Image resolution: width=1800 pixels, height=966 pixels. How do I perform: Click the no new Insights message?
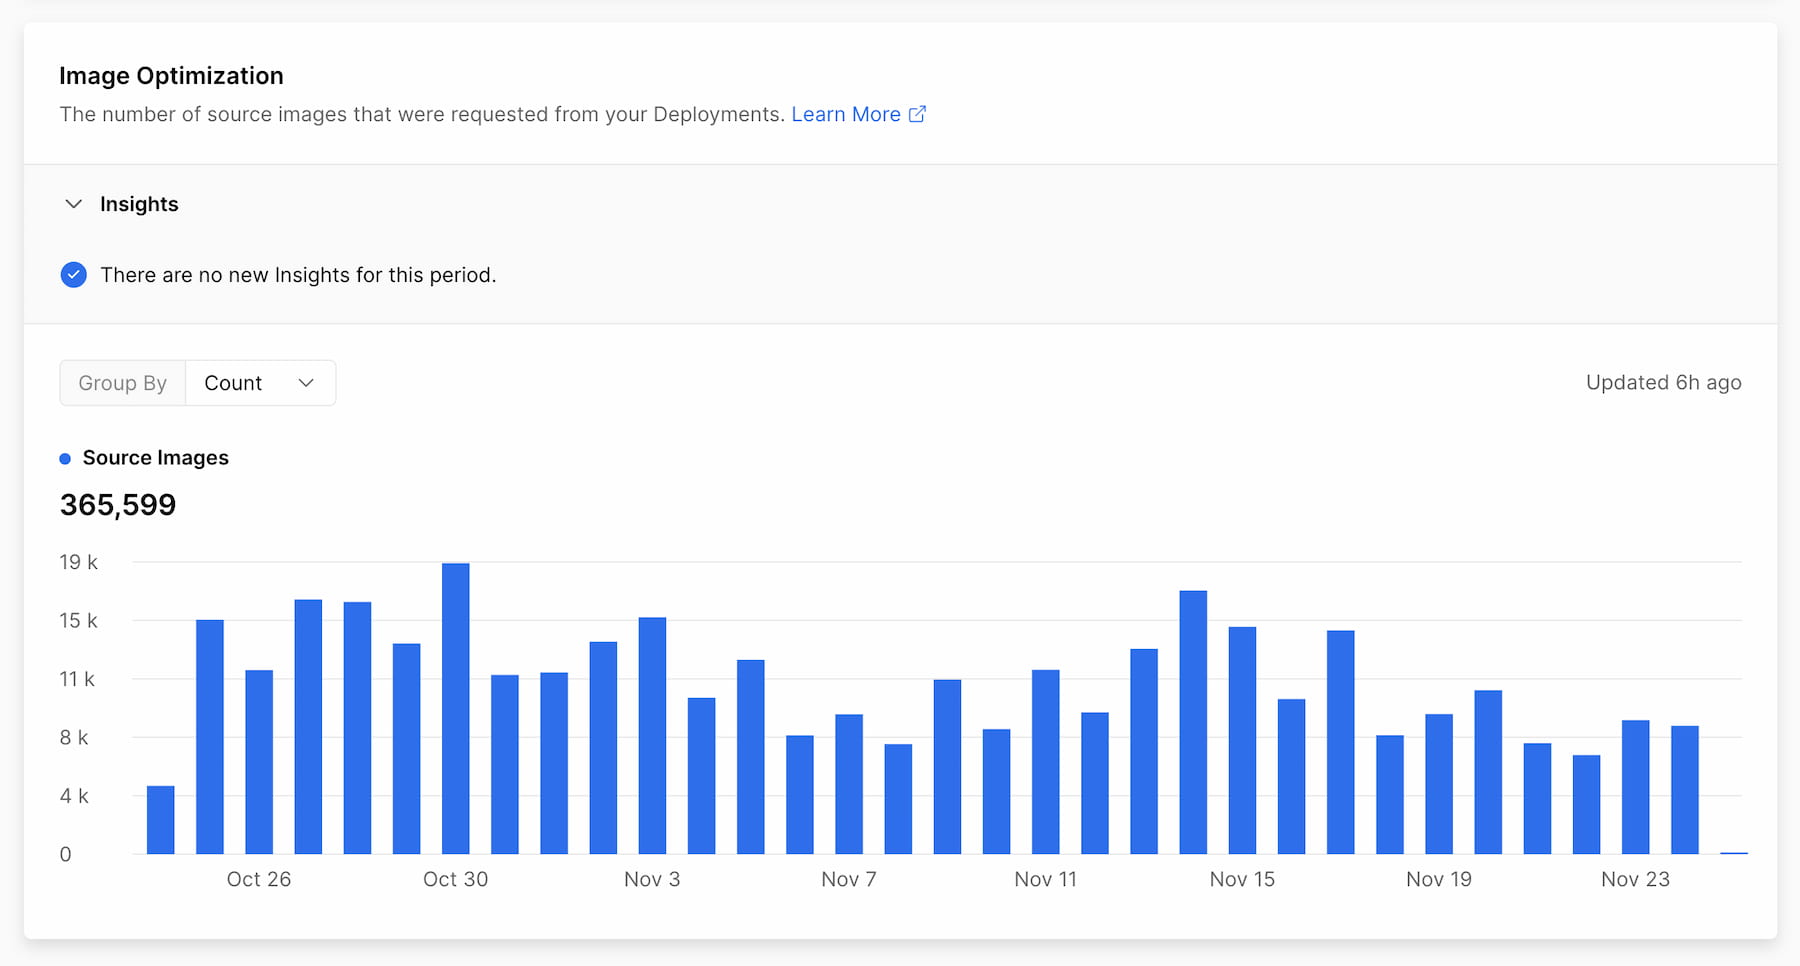298,275
